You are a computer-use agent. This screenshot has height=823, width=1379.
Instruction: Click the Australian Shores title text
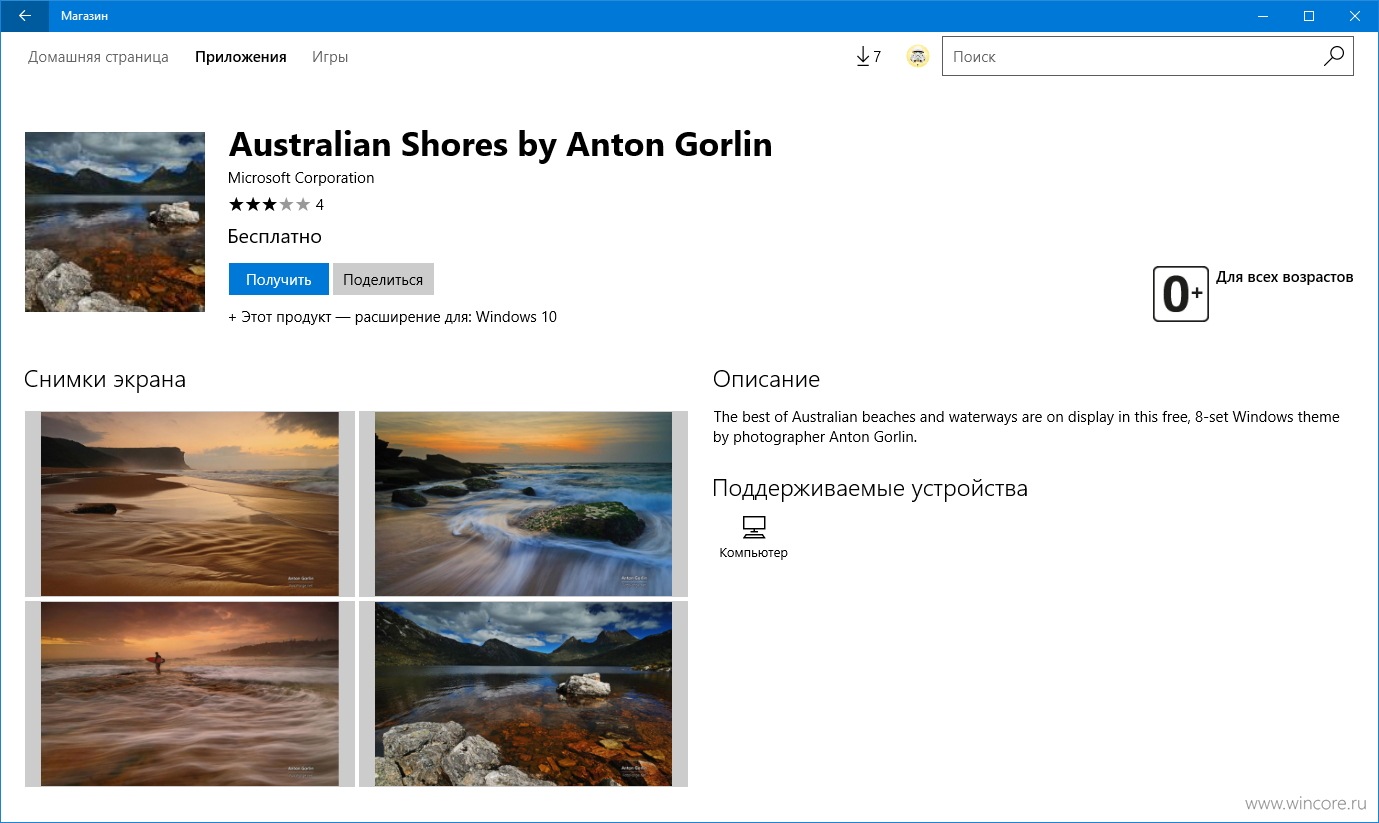coord(500,145)
